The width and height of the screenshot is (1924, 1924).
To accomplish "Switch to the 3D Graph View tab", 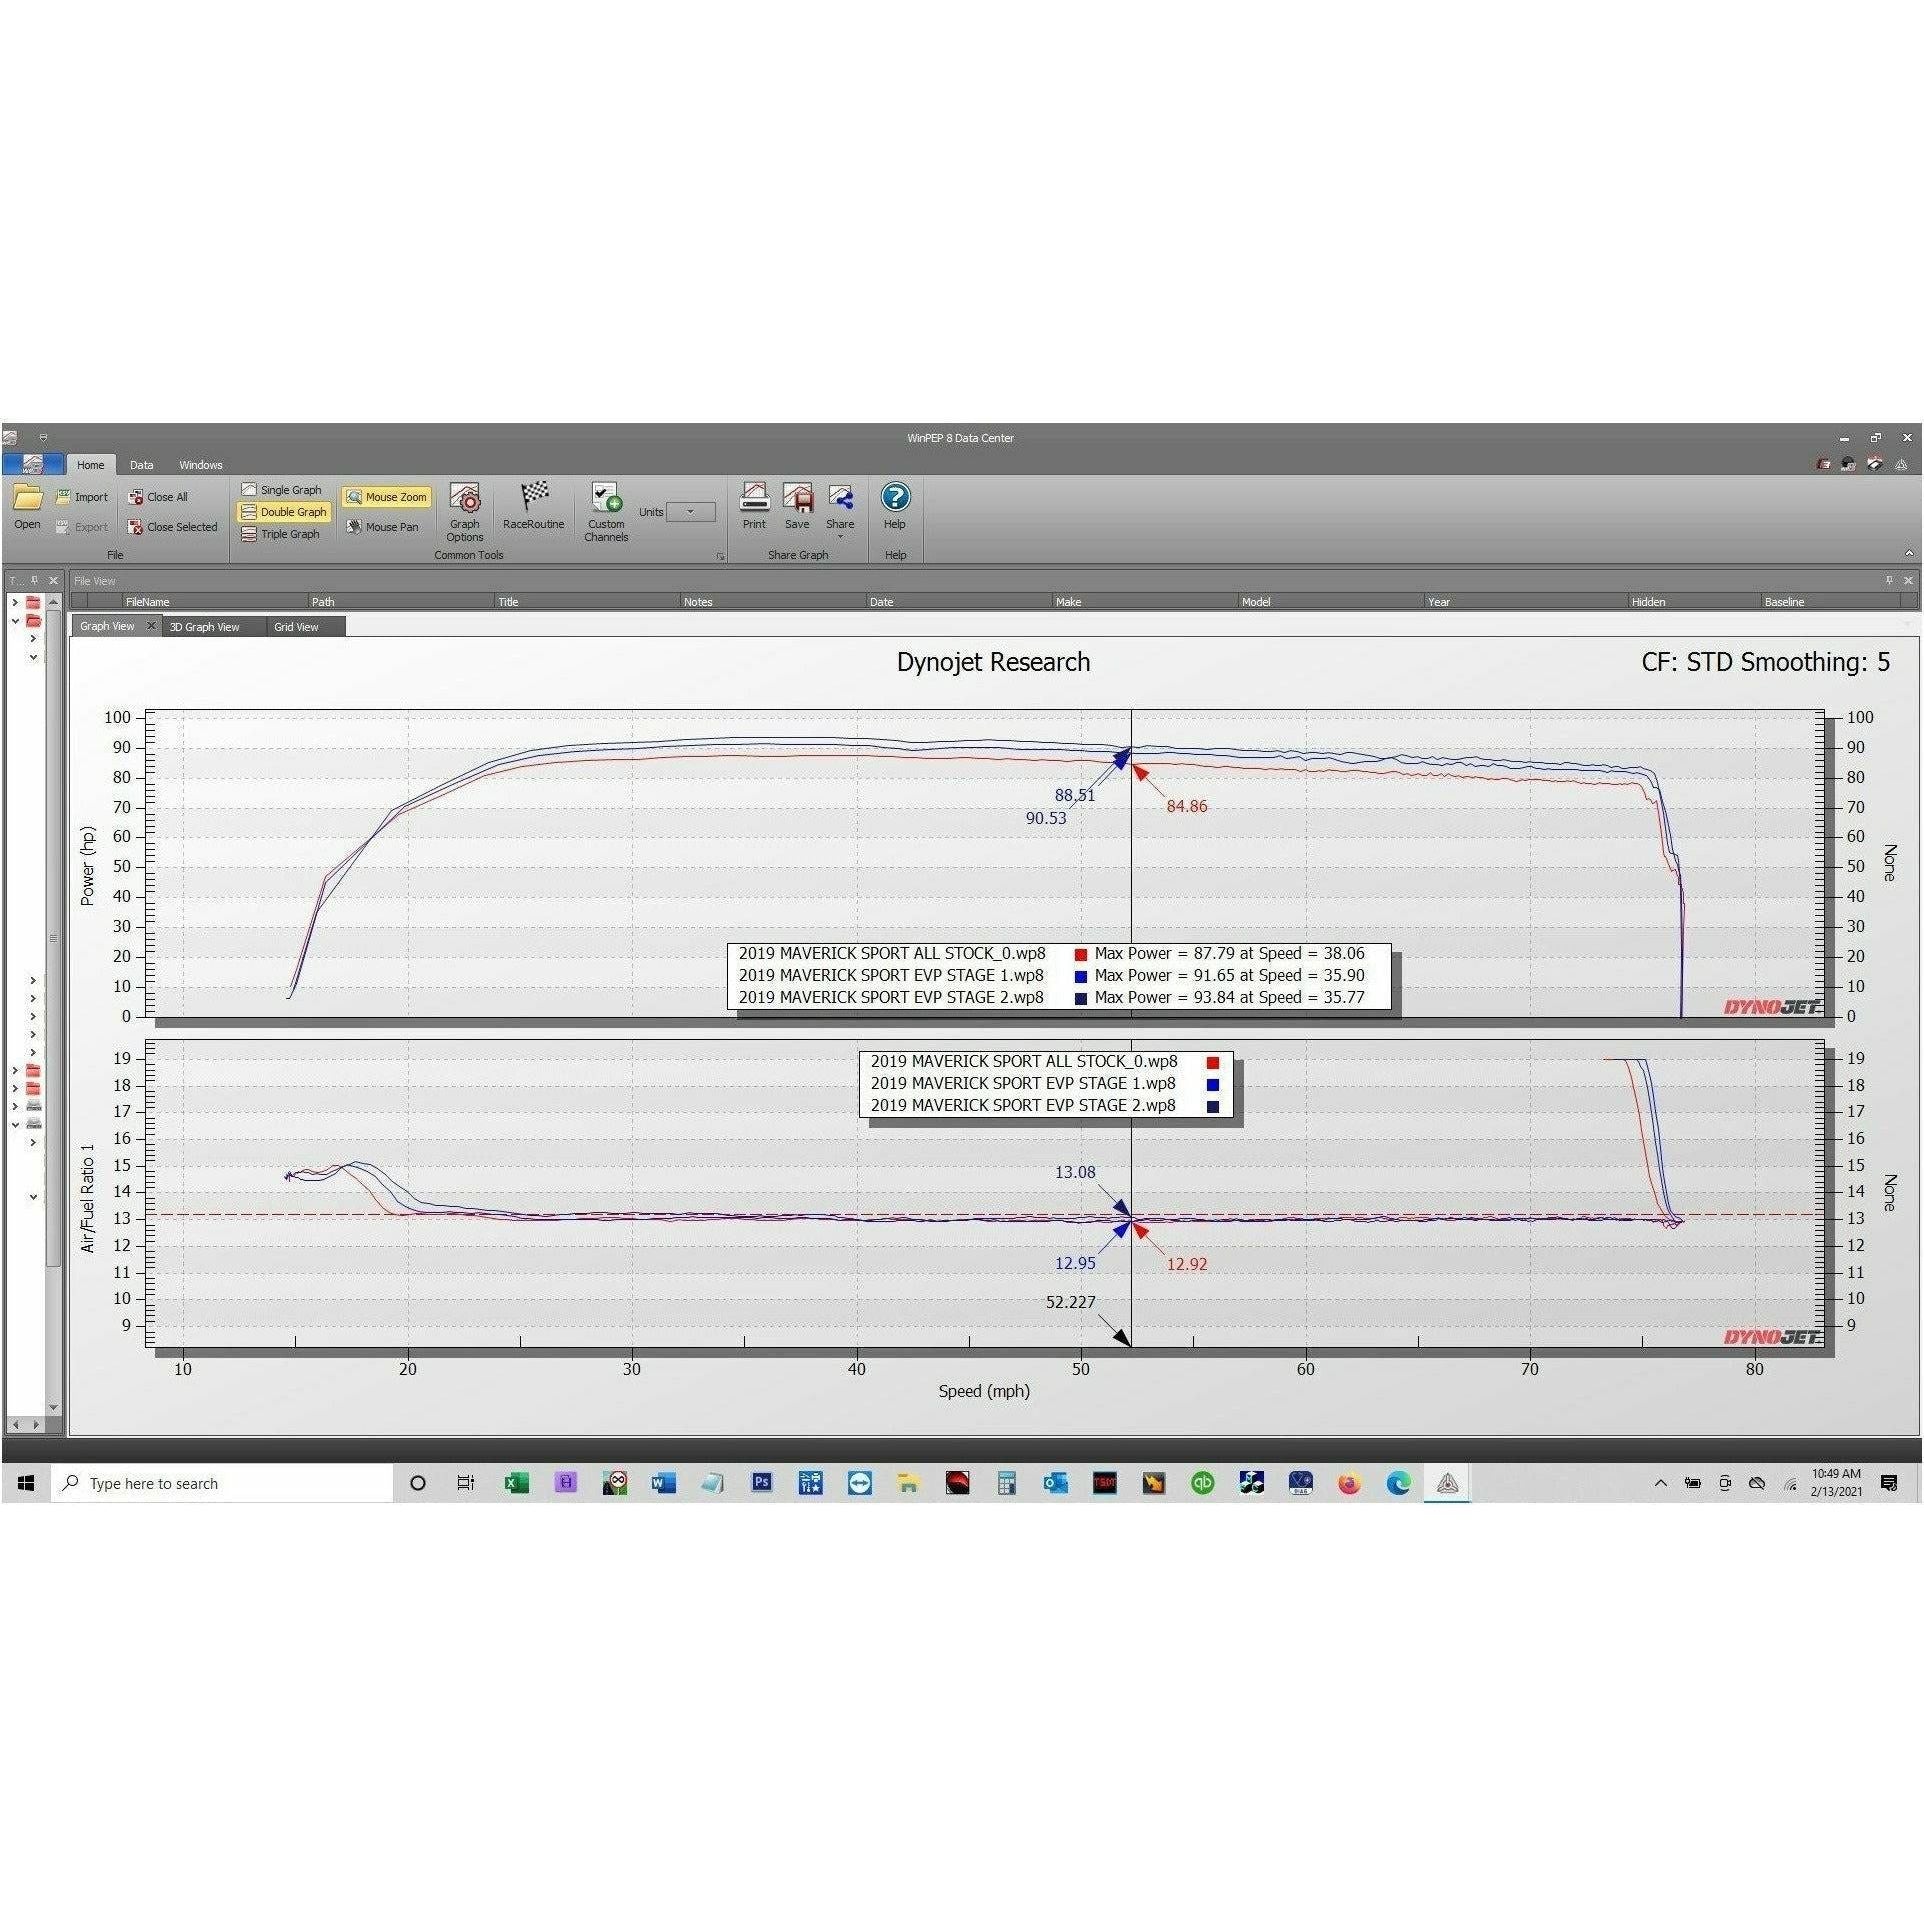I will tap(204, 627).
